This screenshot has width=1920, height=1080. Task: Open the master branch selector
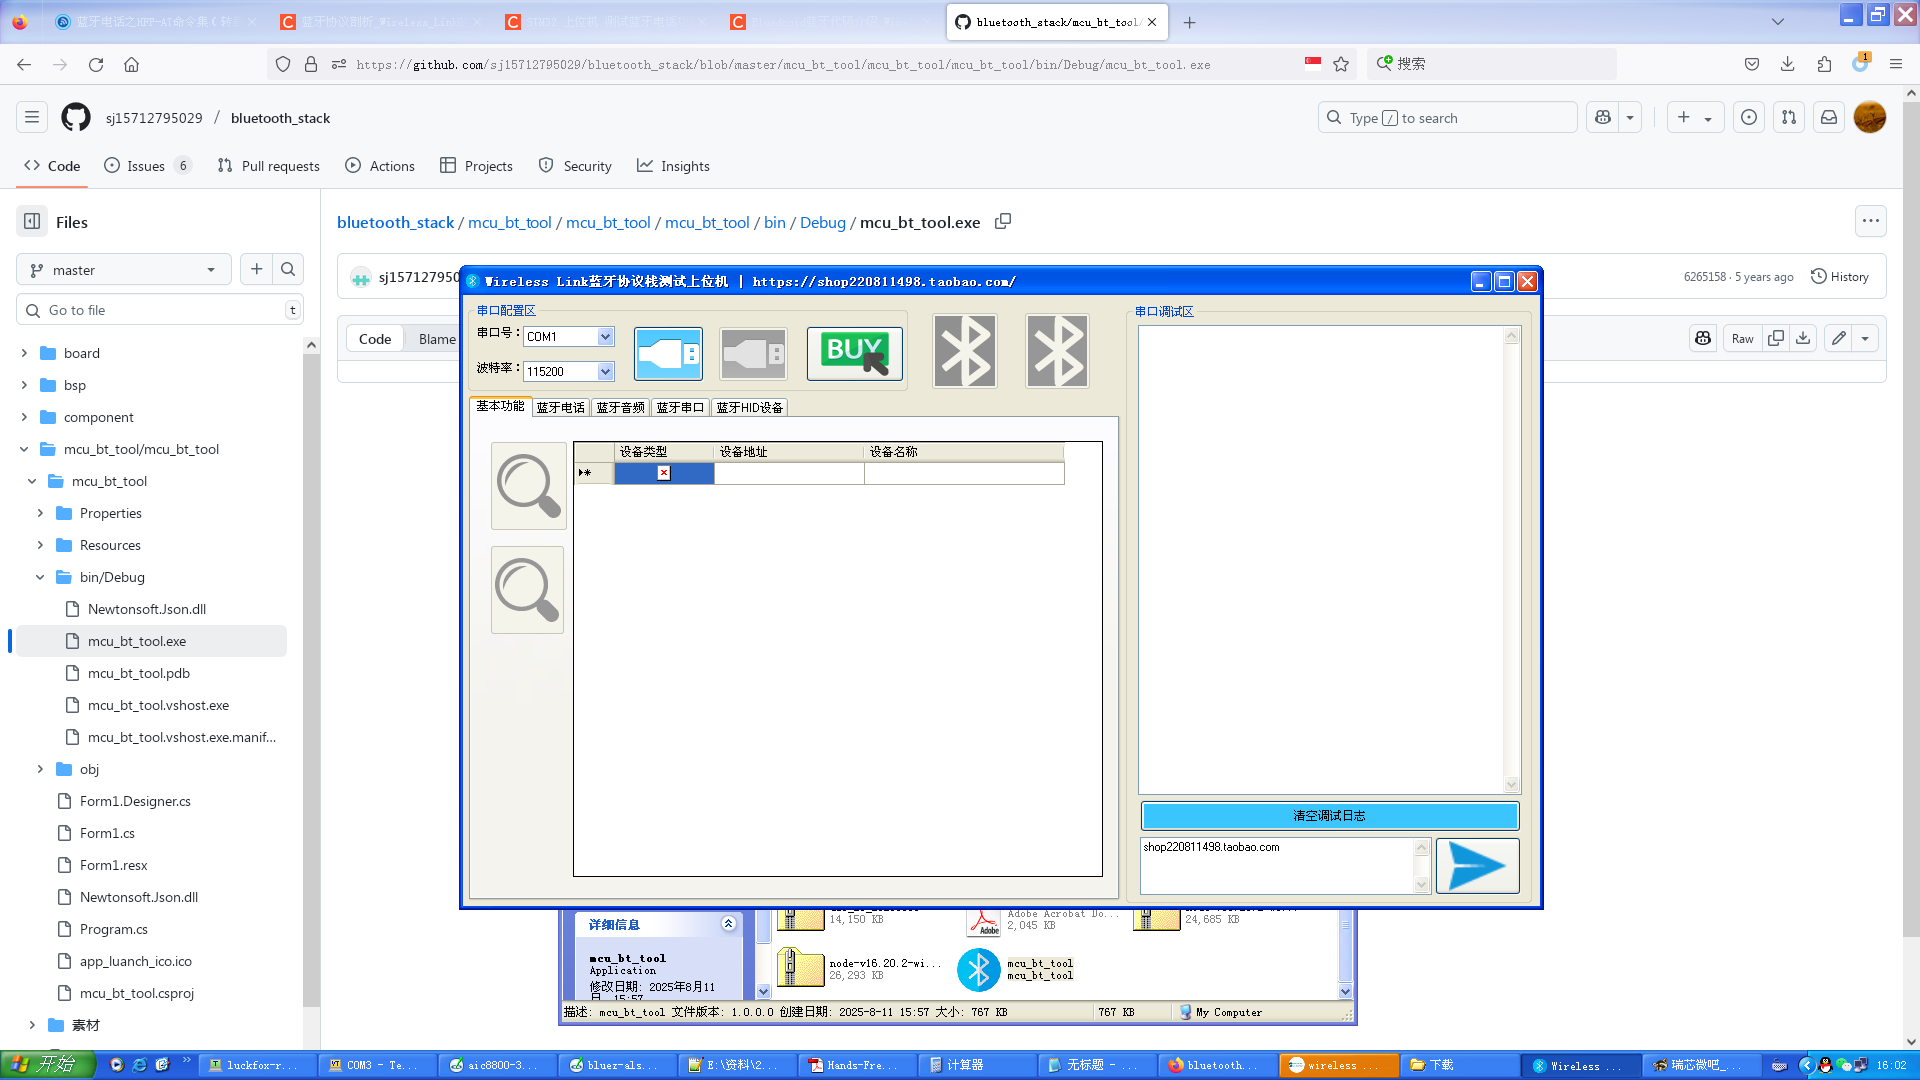pos(124,270)
